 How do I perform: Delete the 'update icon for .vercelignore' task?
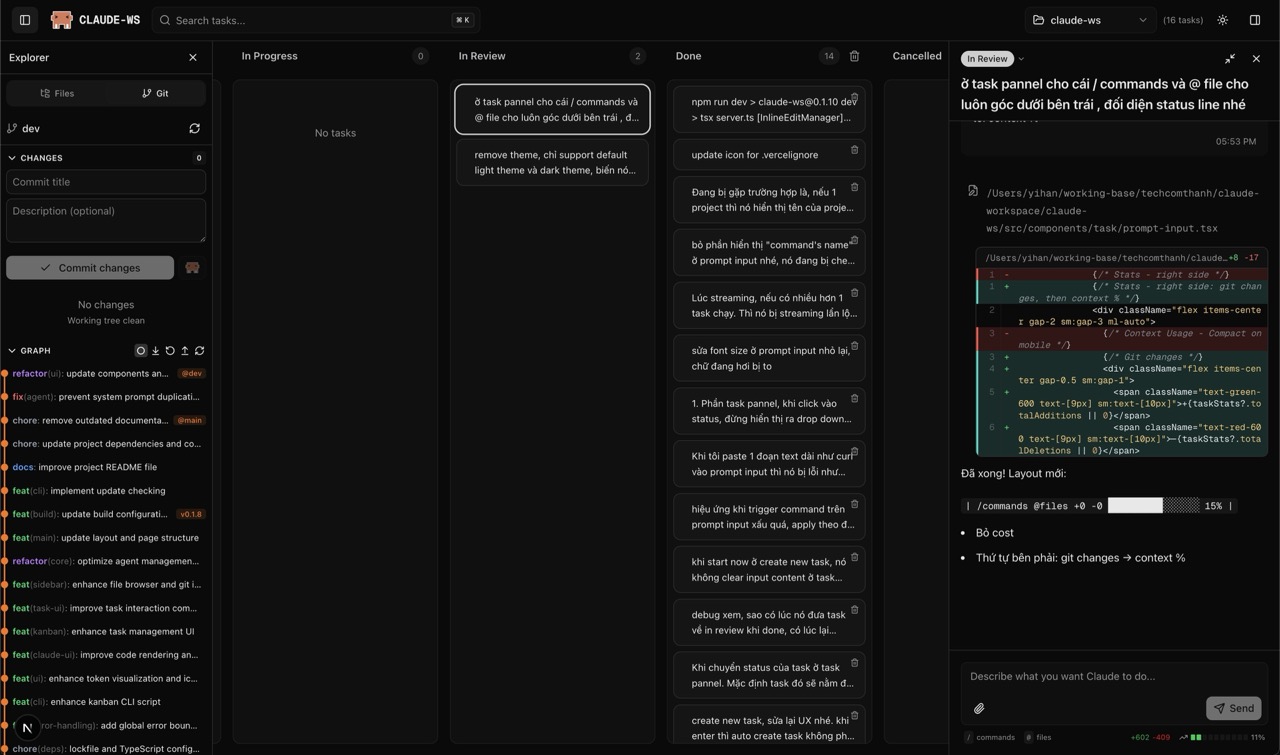coord(854,150)
